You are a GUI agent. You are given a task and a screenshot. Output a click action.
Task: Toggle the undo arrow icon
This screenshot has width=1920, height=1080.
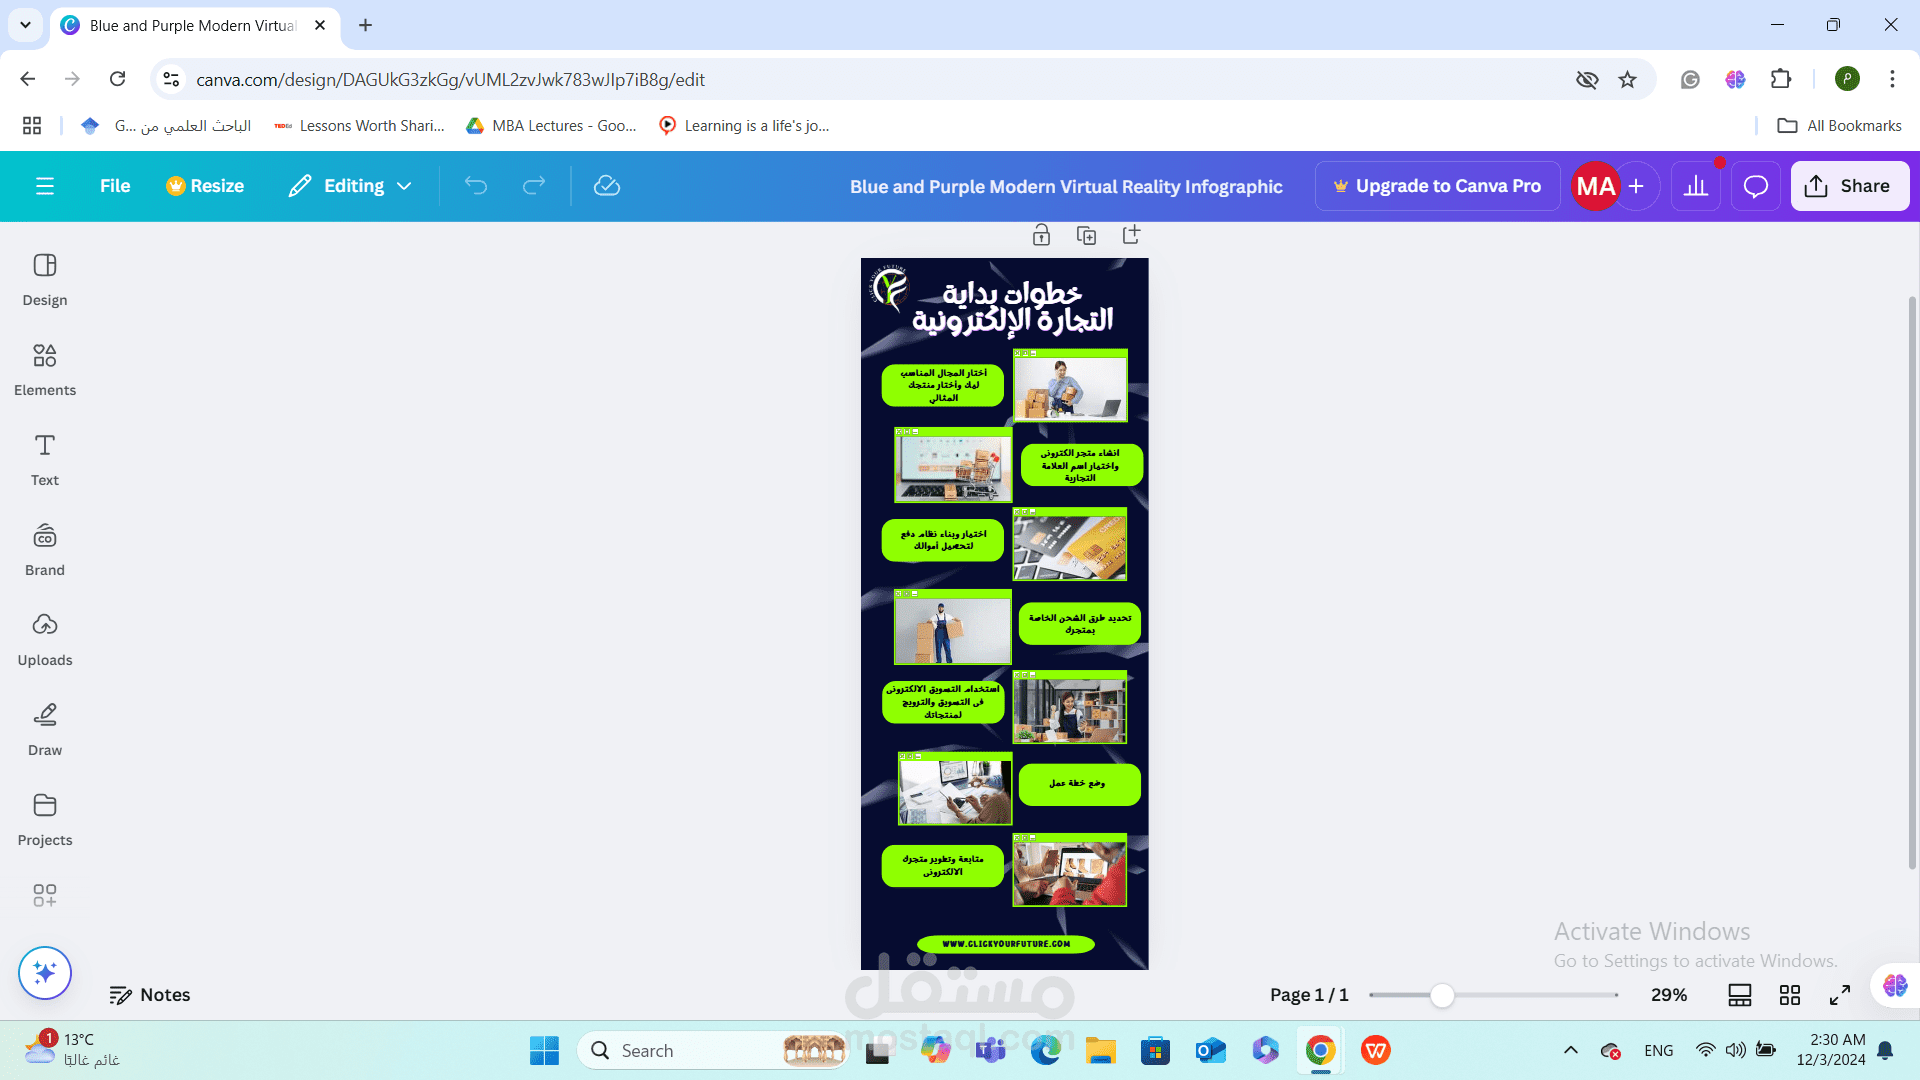(475, 186)
